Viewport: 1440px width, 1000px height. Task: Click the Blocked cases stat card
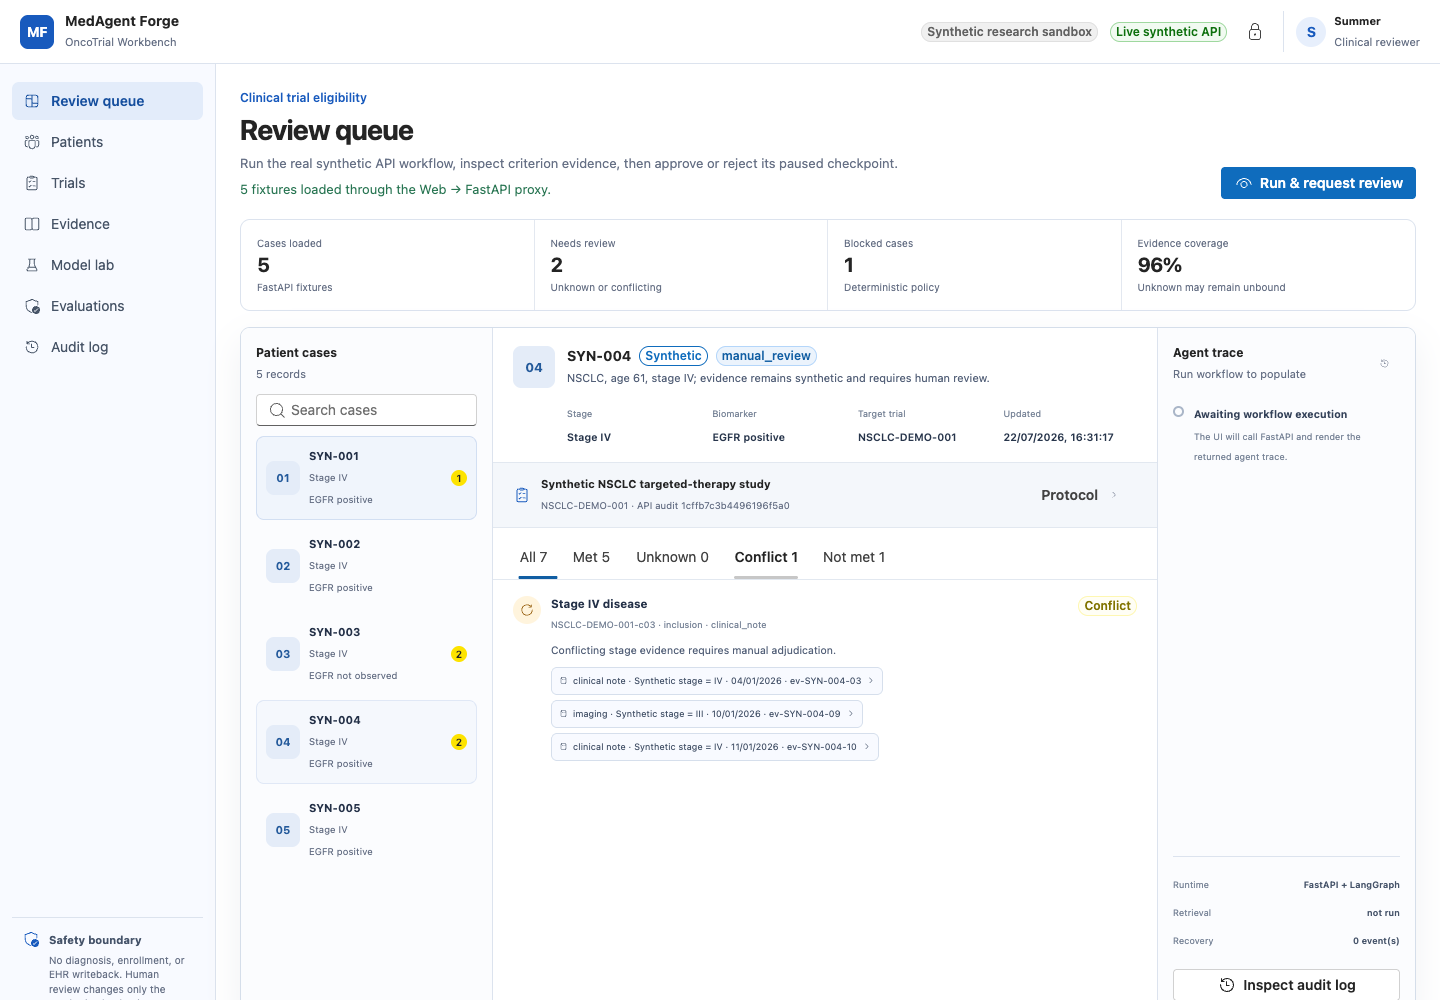(x=974, y=265)
